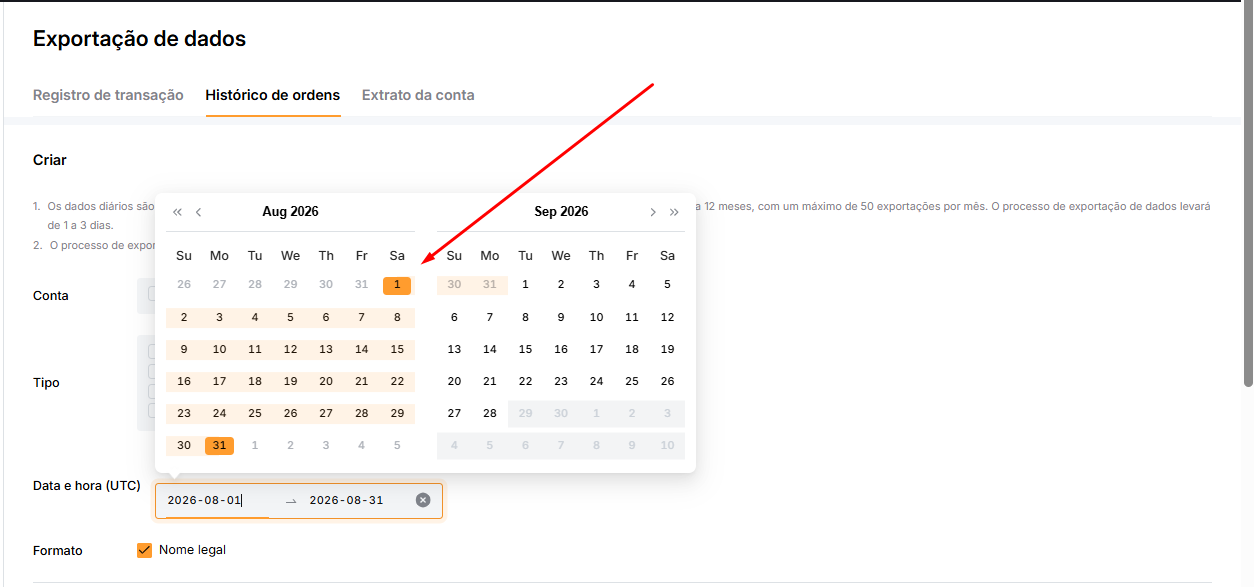Choose August 20 in the calendar
This screenshot has width=1254, height=587.
click(326, 382)
